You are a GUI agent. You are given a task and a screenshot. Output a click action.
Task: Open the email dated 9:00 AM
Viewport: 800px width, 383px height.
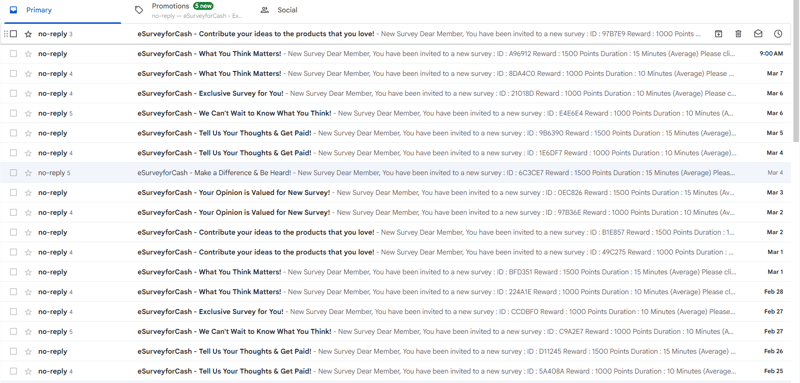(395, 54)
